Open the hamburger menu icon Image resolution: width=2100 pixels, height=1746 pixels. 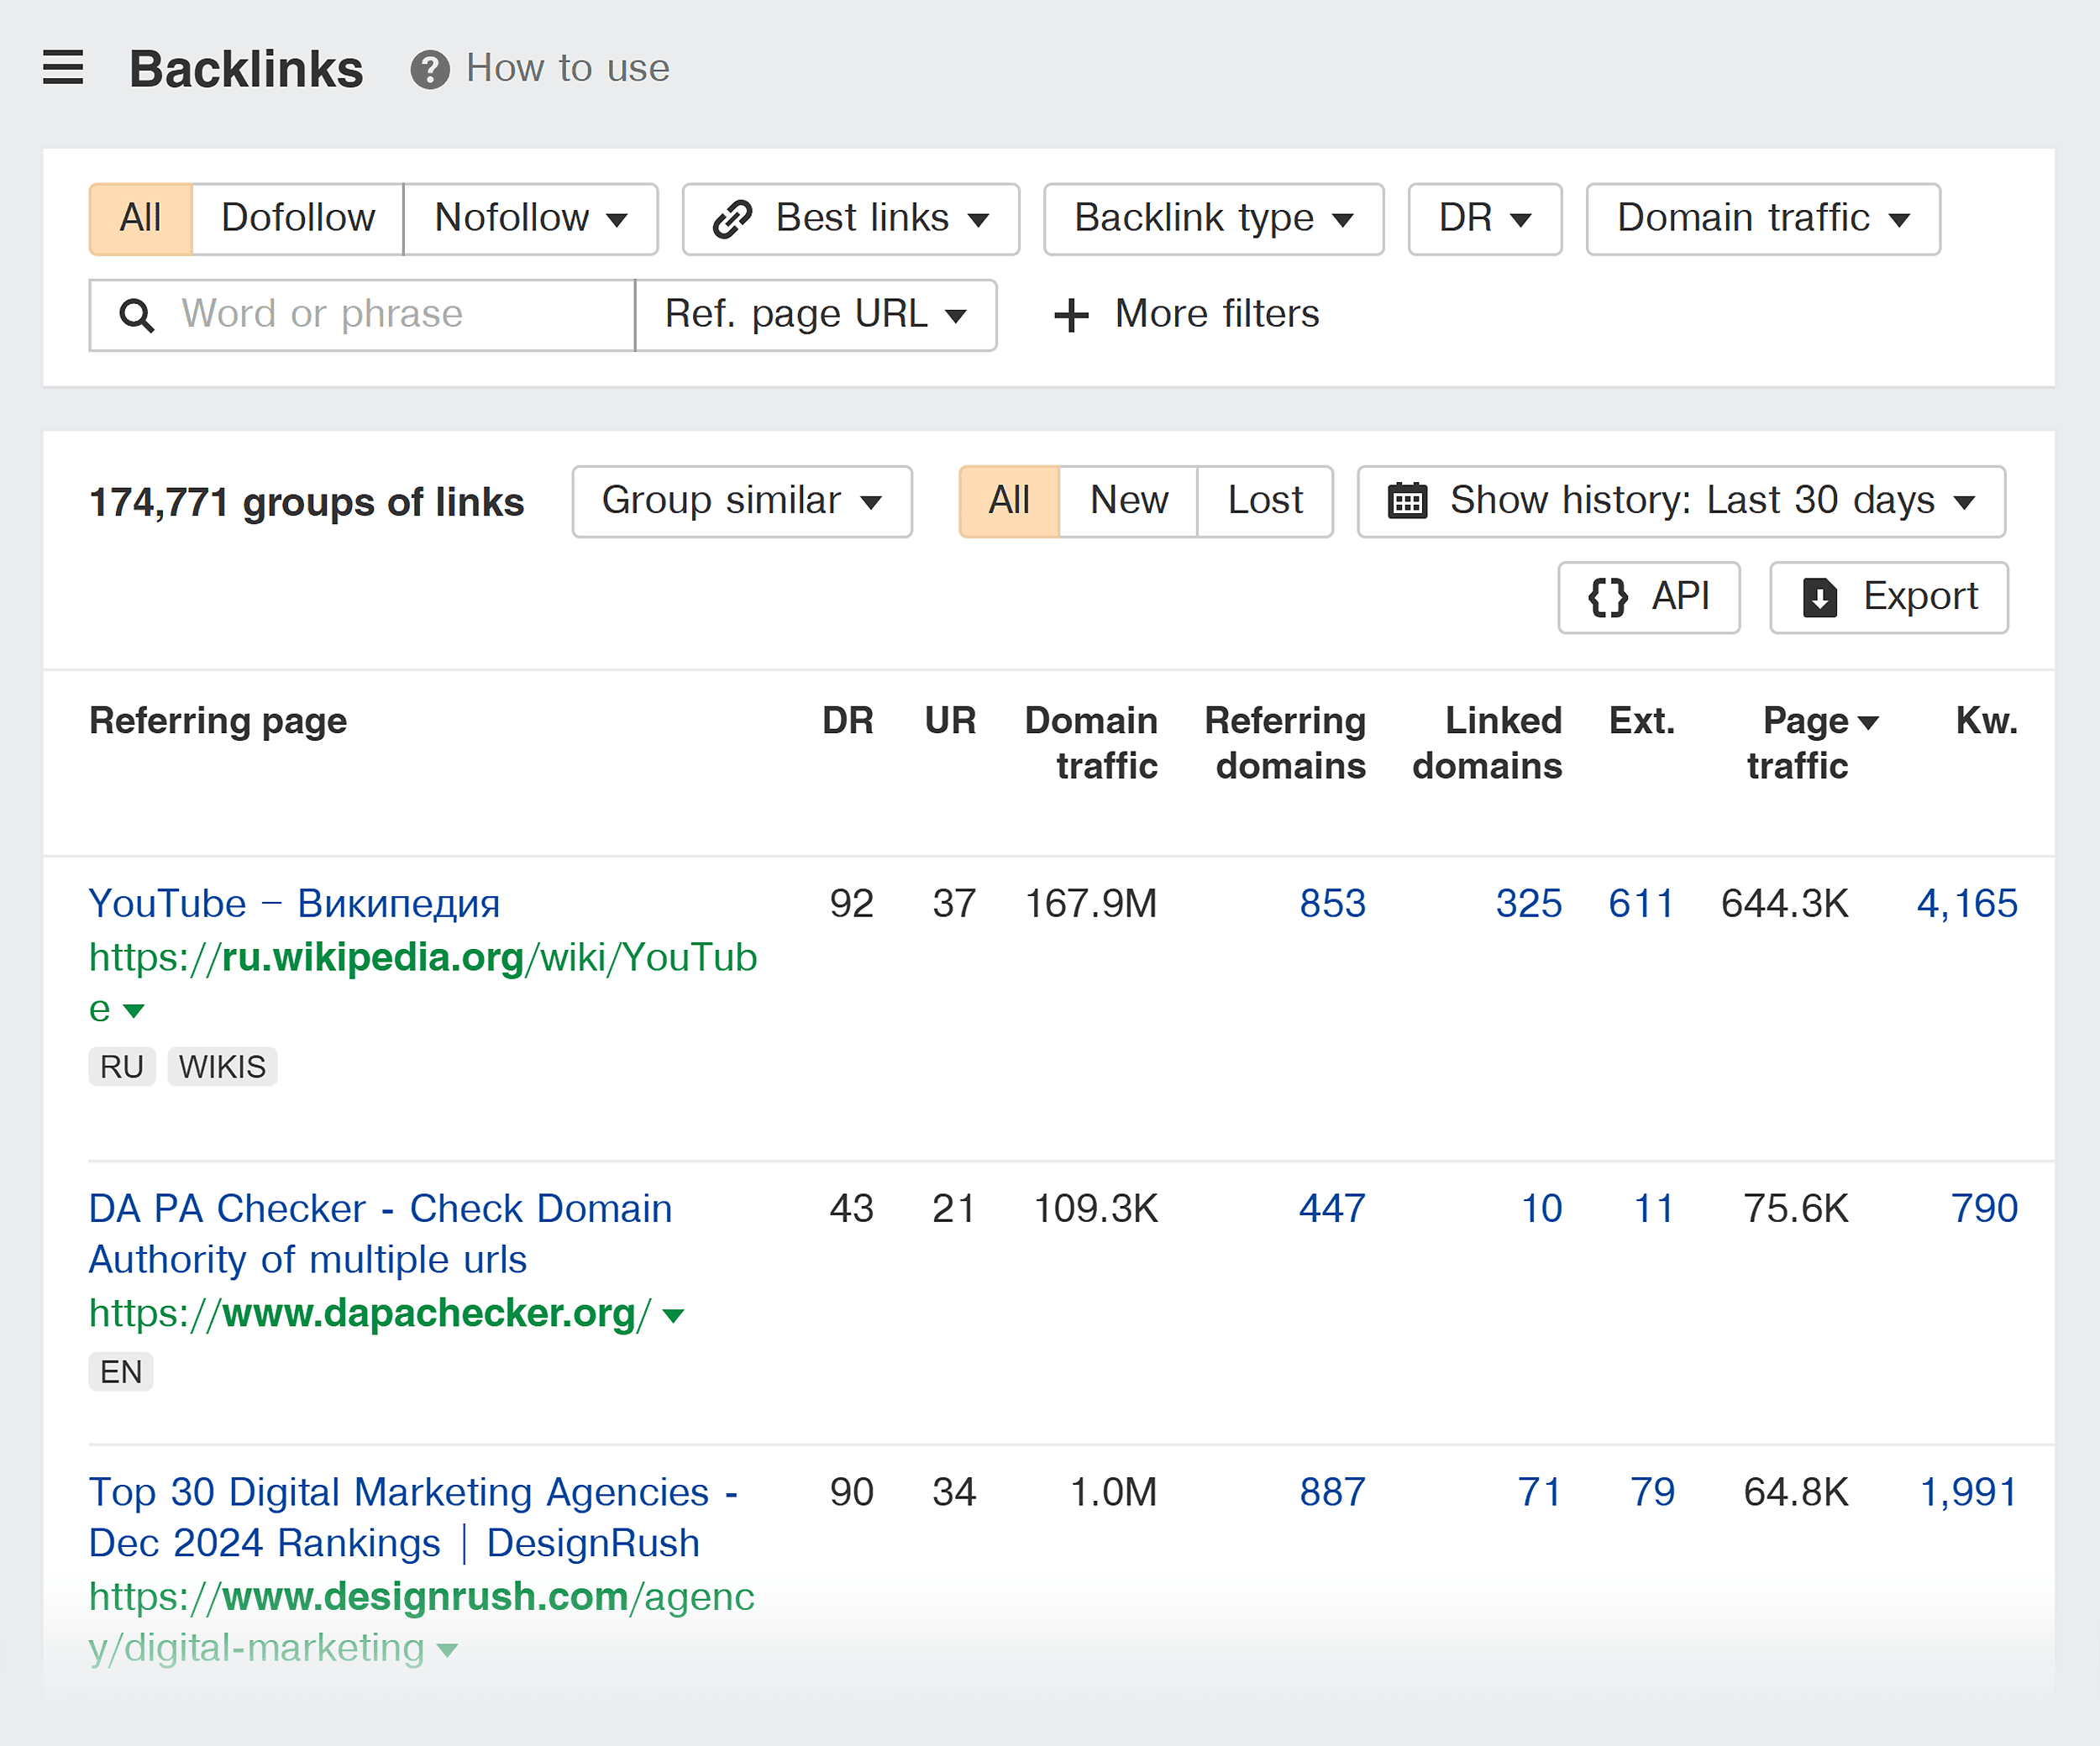coord(63,68)
